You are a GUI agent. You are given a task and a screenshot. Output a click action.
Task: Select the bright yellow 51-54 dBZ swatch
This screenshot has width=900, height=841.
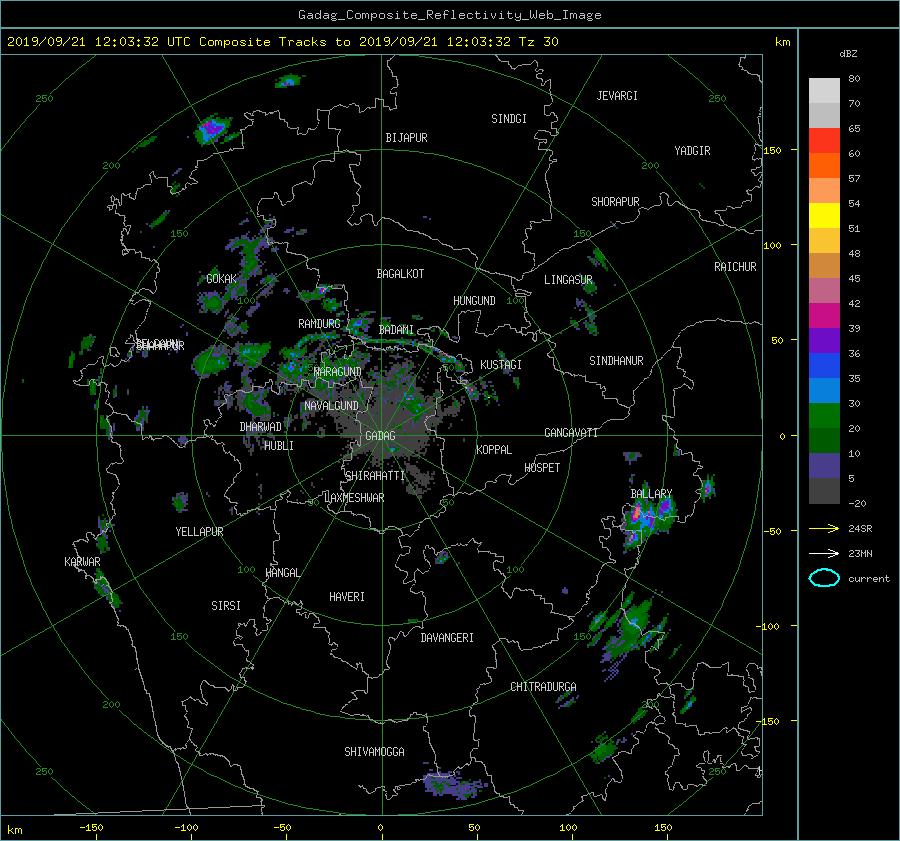[824, 215]
